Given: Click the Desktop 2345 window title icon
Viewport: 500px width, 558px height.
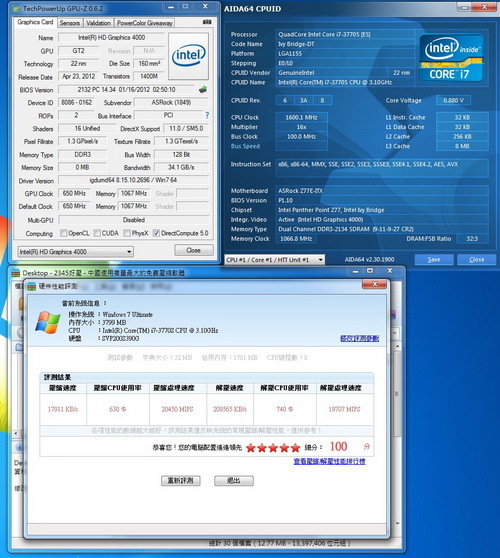Looking at the screenshot, I should pos(16,273).
